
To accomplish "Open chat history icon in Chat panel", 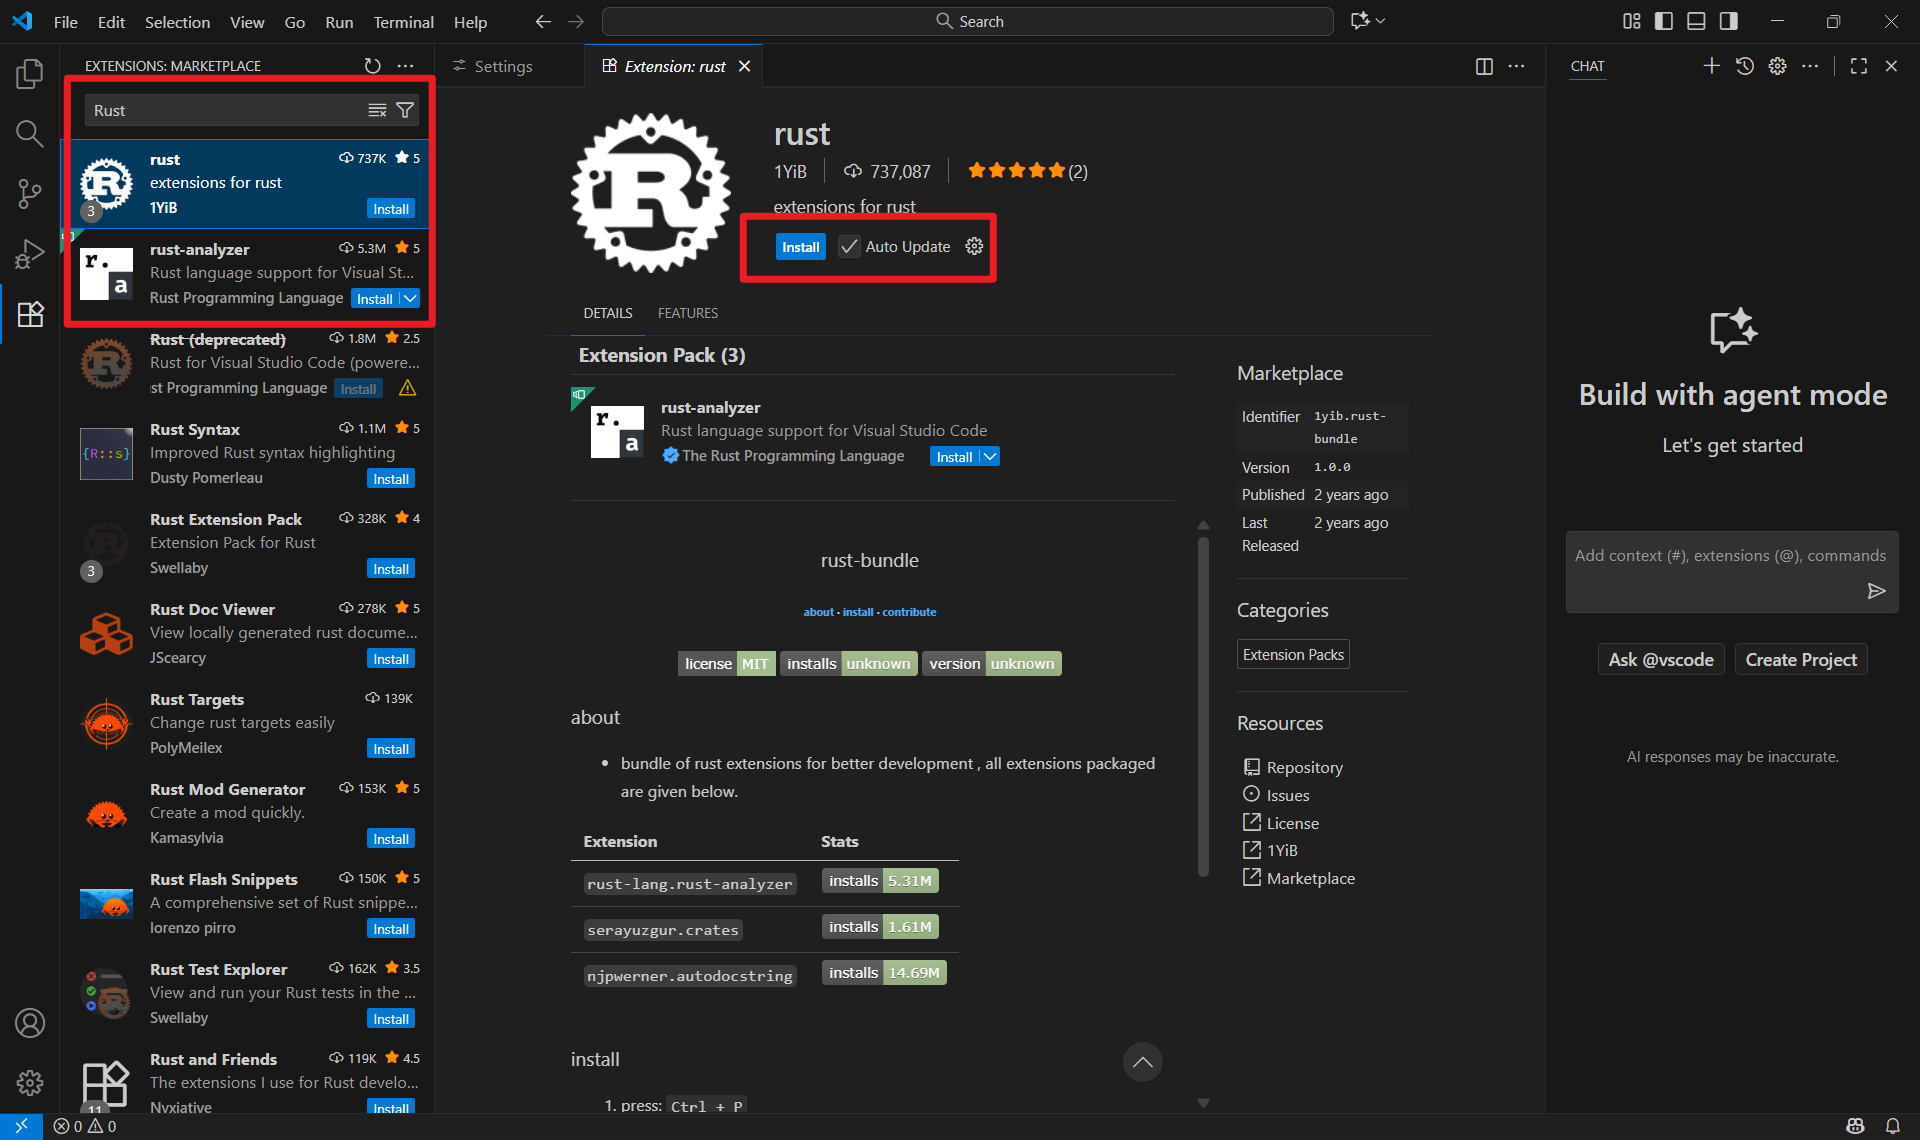I will [x=1744, y=66].
